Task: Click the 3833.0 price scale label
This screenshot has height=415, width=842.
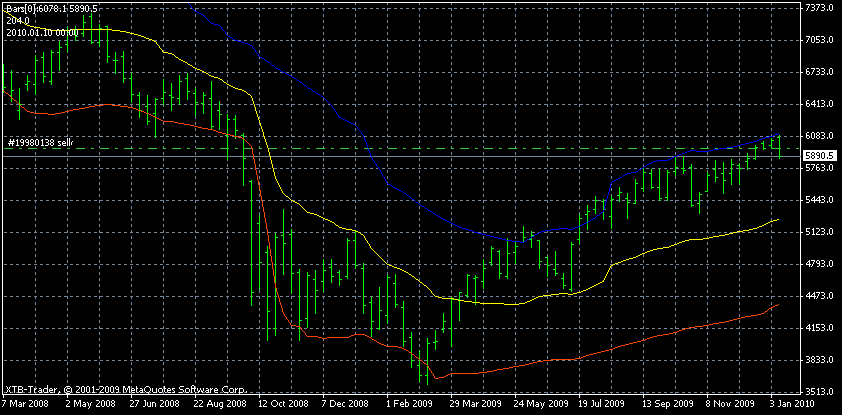Action: pyautogui.click(x=820, y=360)
